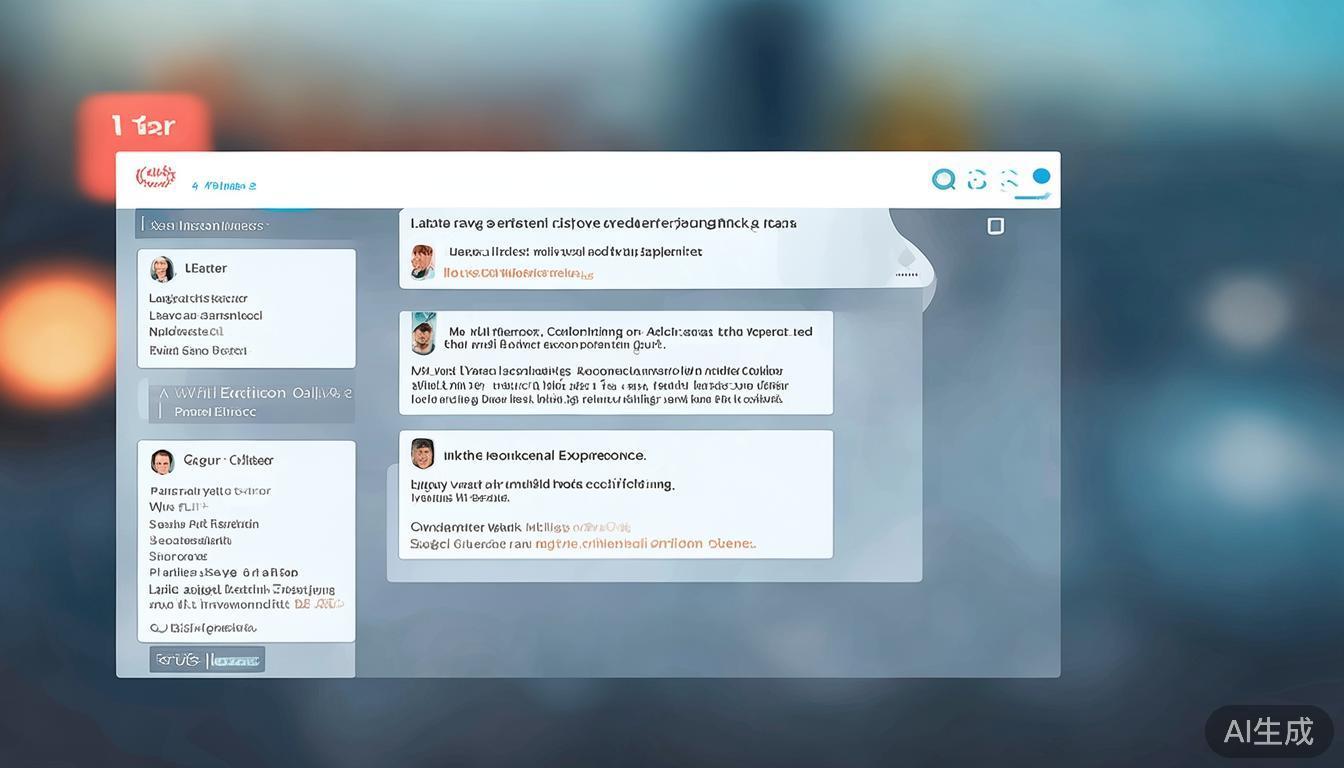Viewport: 1344px width, 768px height.
Task: Select the share icon near the top right
Action: click(1008, 178)
